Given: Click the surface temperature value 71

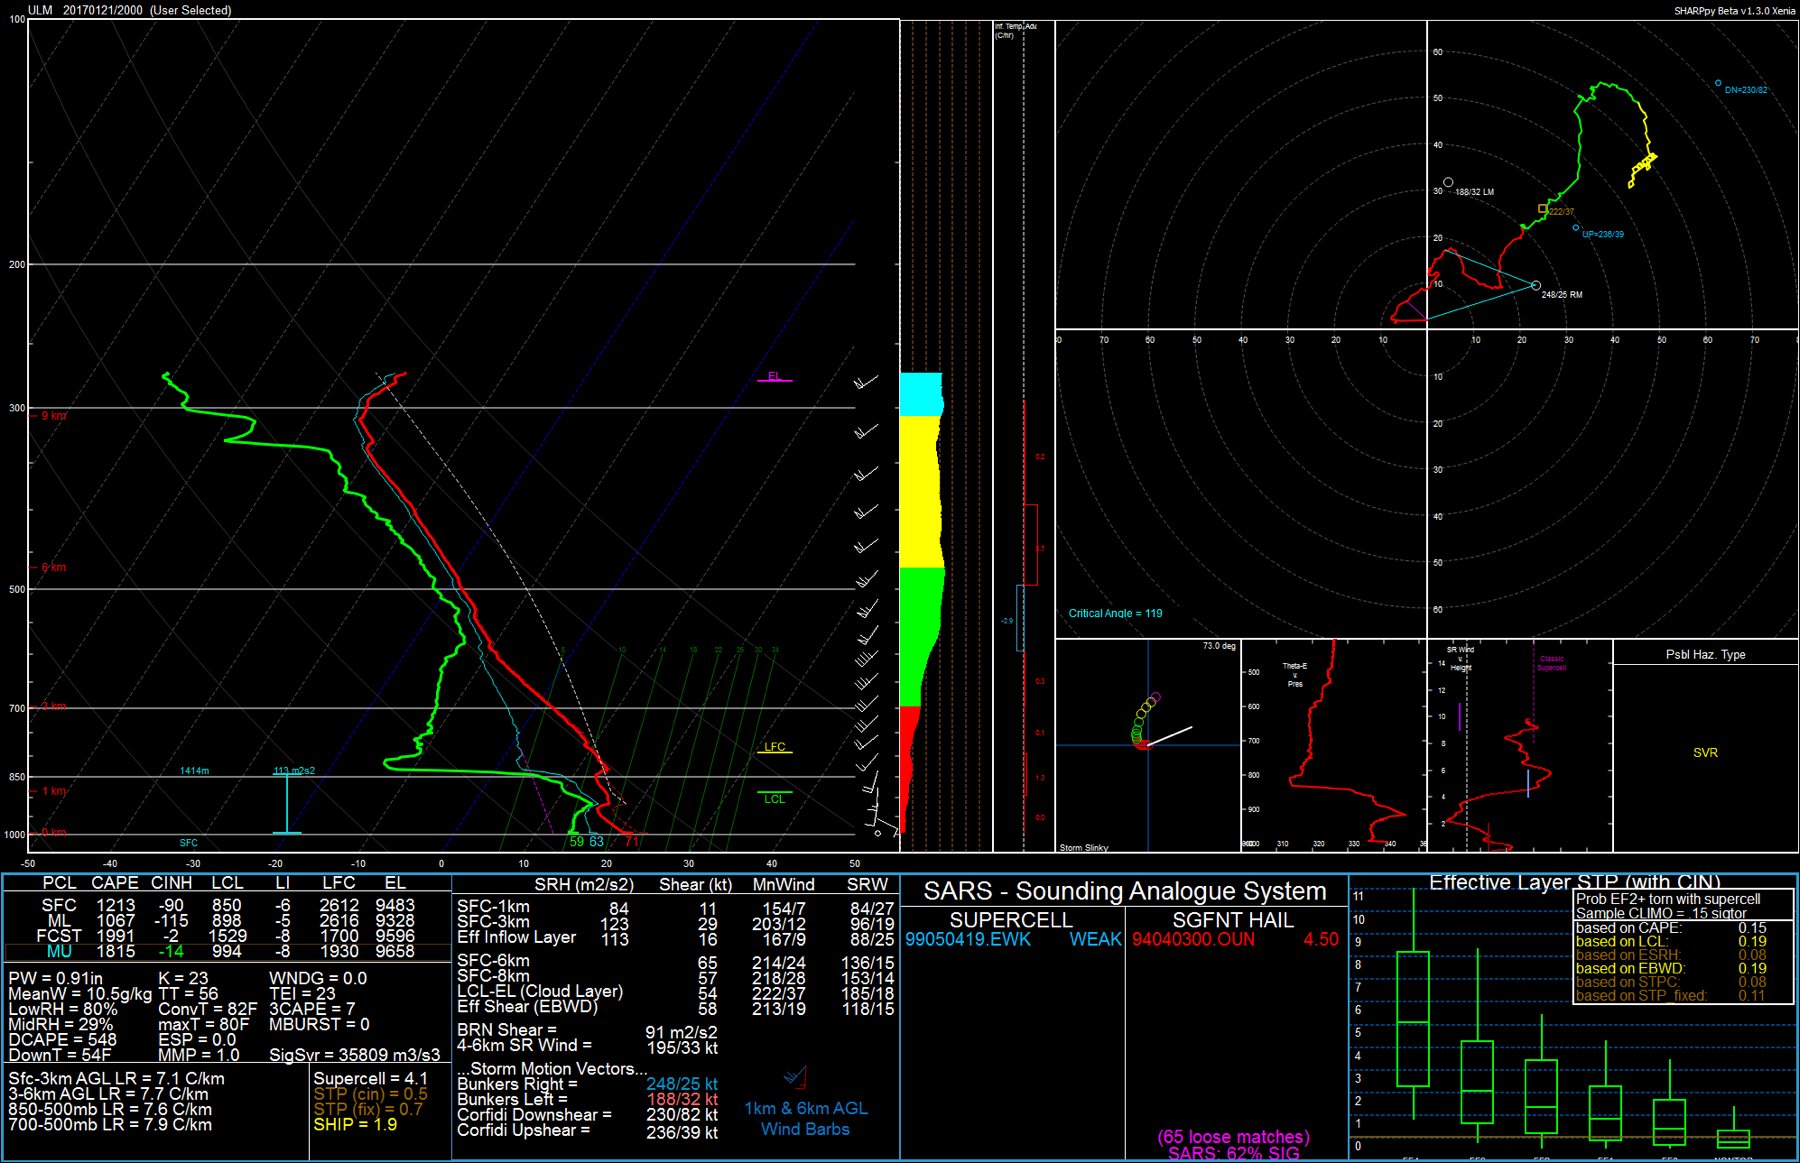Looking at the screenshot, I should [x=632, y=842].
